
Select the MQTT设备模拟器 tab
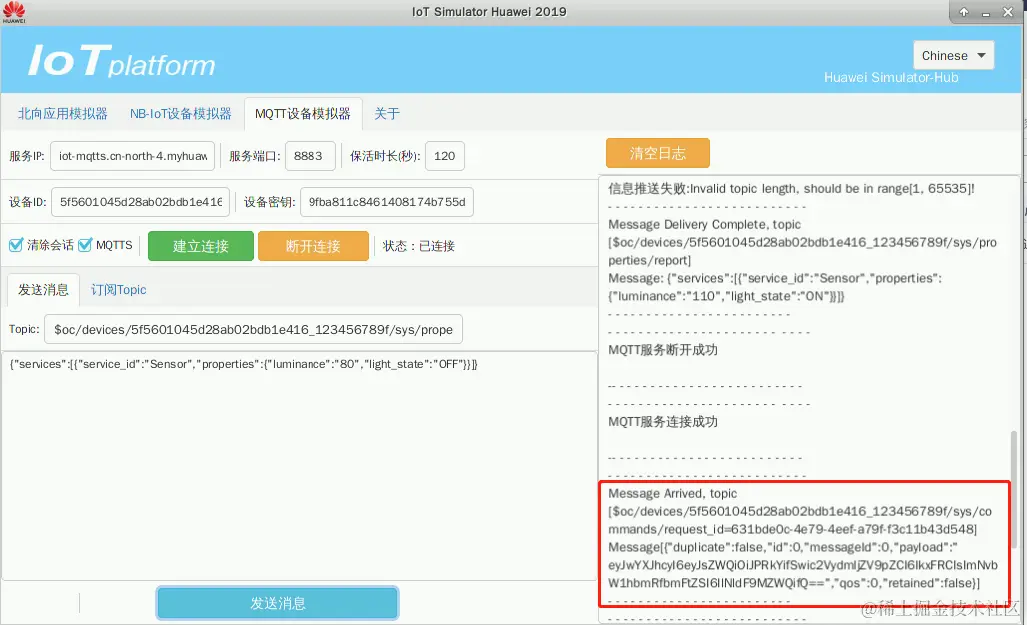point(303,113)
